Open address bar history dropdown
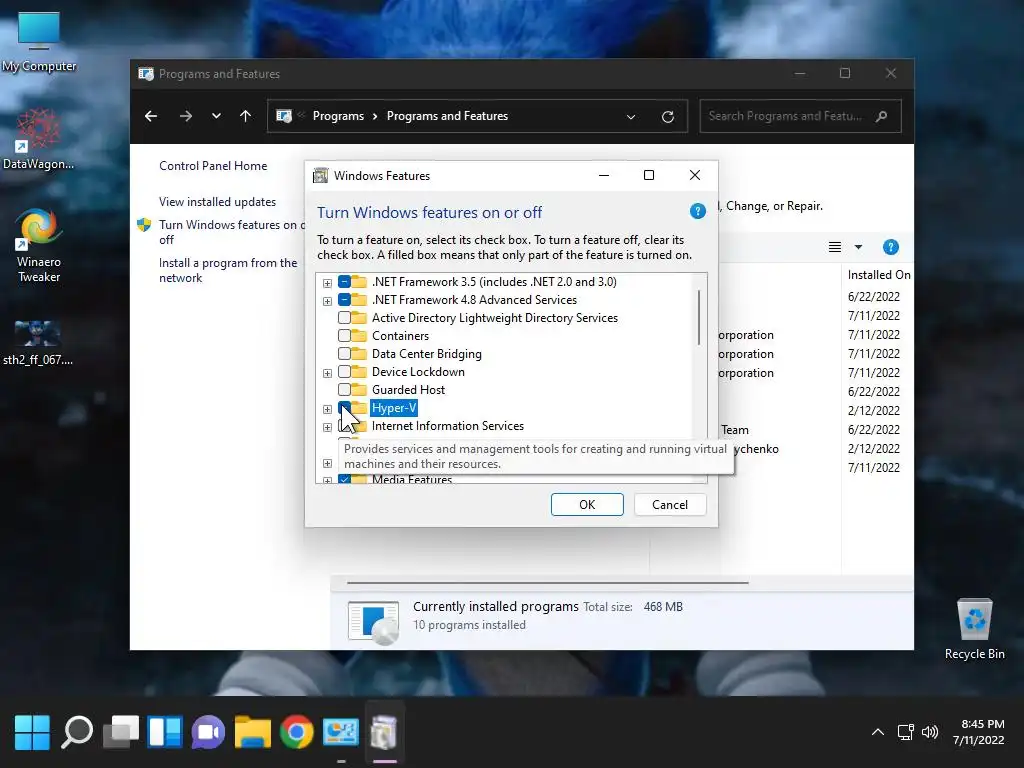 pyautogui.click(x=631, y=116)
